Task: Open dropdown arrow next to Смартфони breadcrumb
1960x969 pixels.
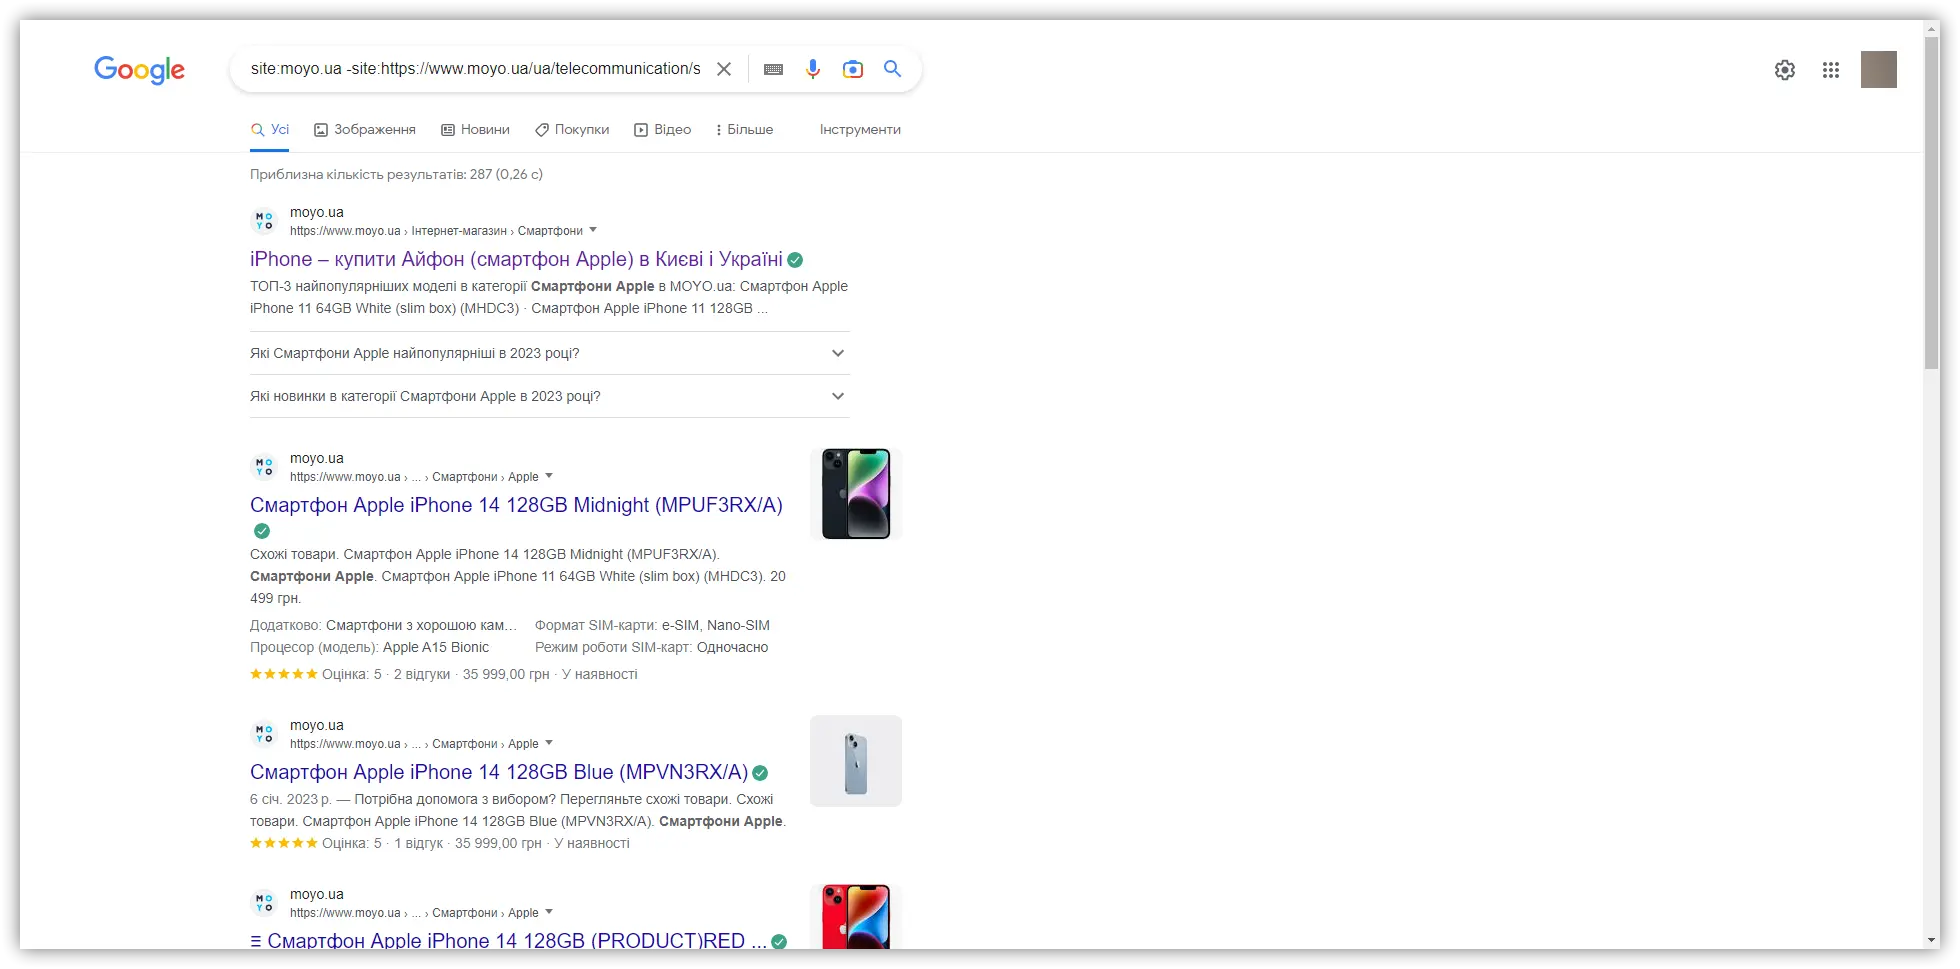Action: pos(593,230)
